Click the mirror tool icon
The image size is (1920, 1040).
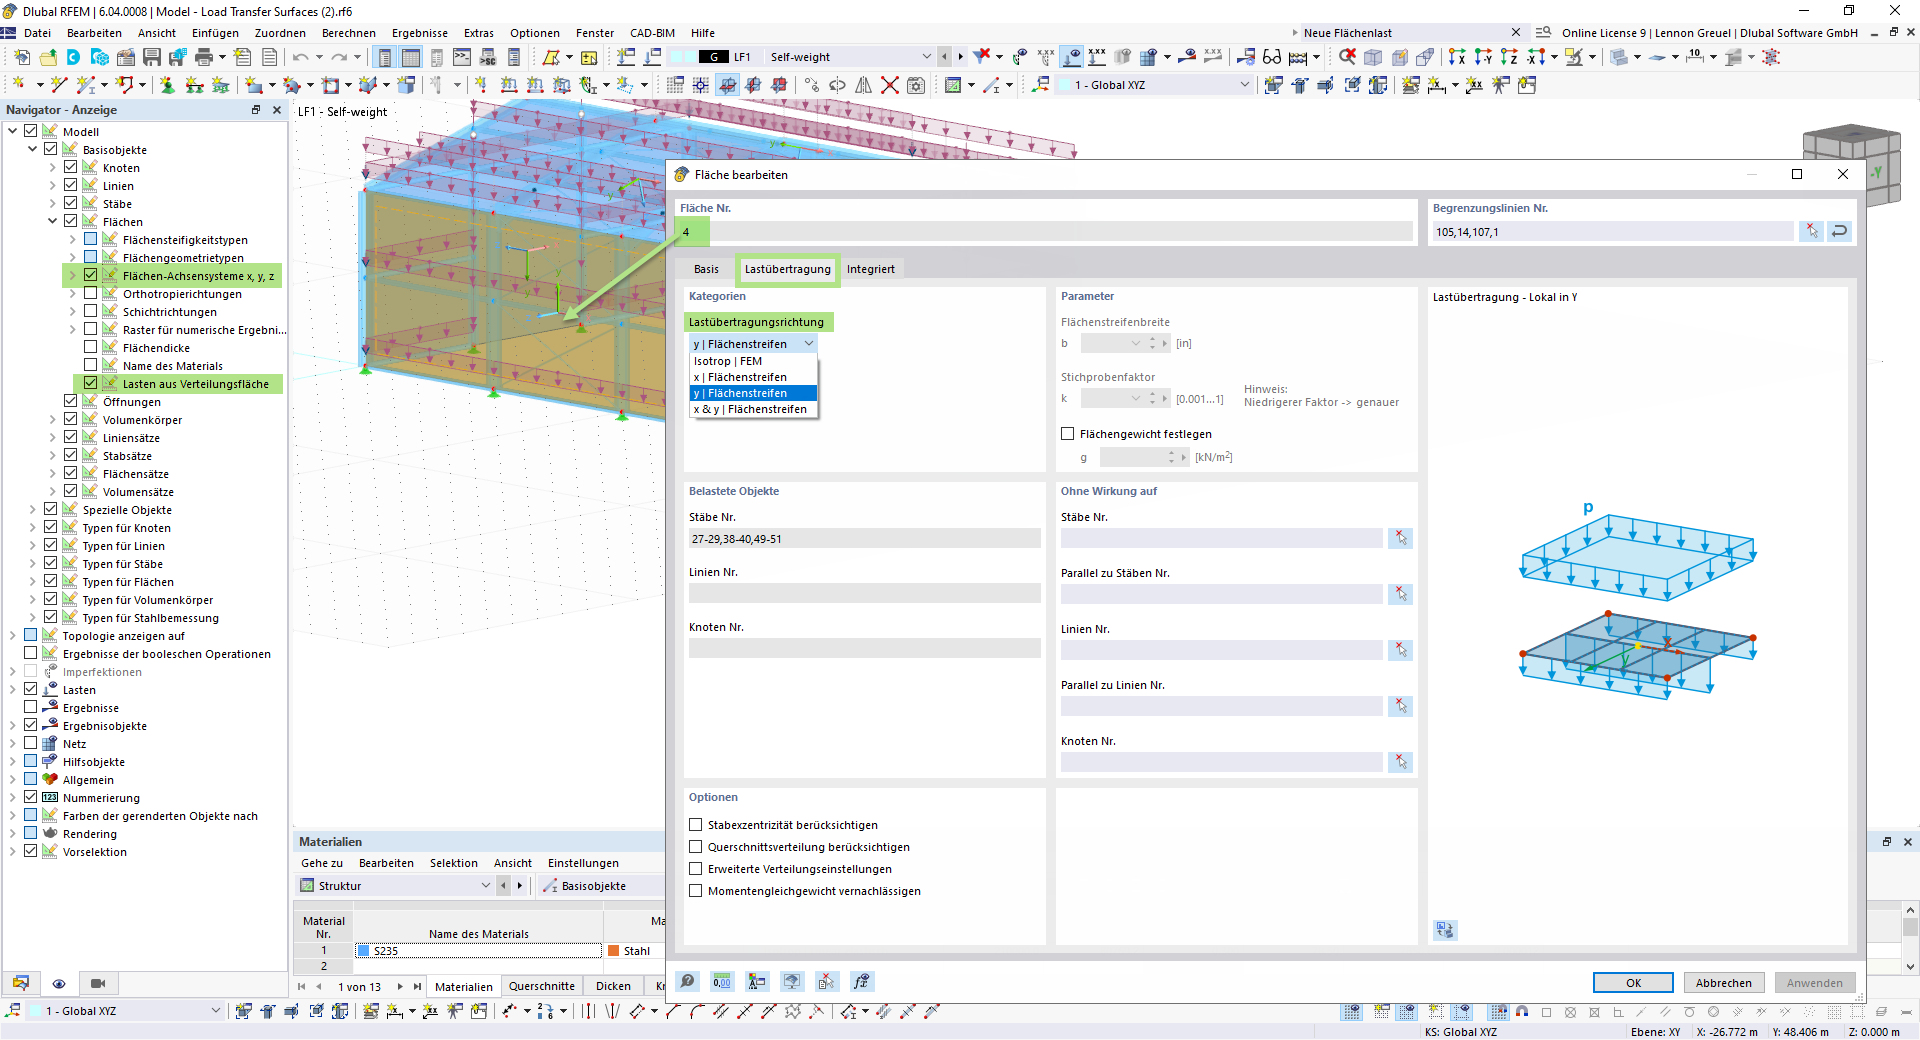click(864, 85)
